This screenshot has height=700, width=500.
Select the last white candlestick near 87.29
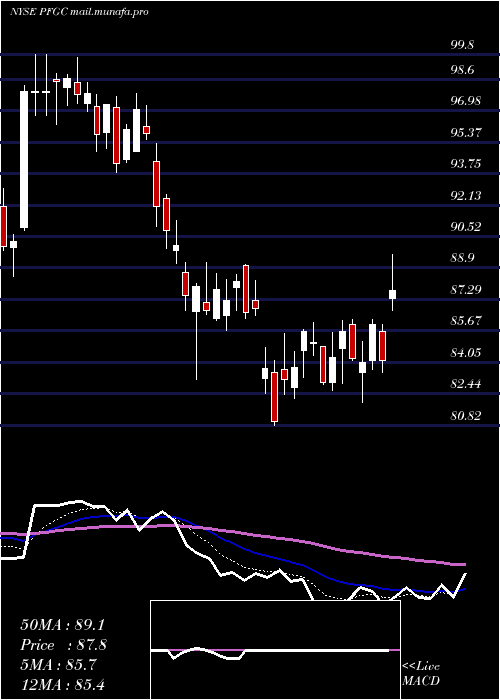(x=392, y=294)
